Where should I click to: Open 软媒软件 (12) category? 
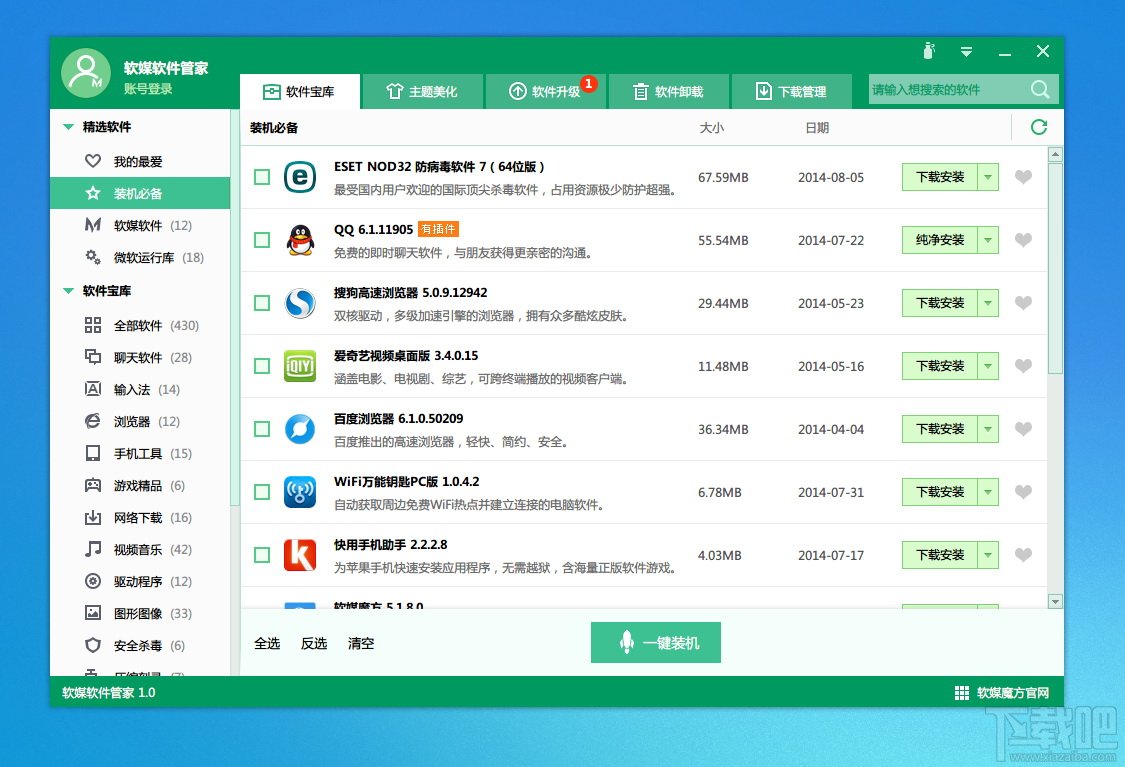(140, 225)
